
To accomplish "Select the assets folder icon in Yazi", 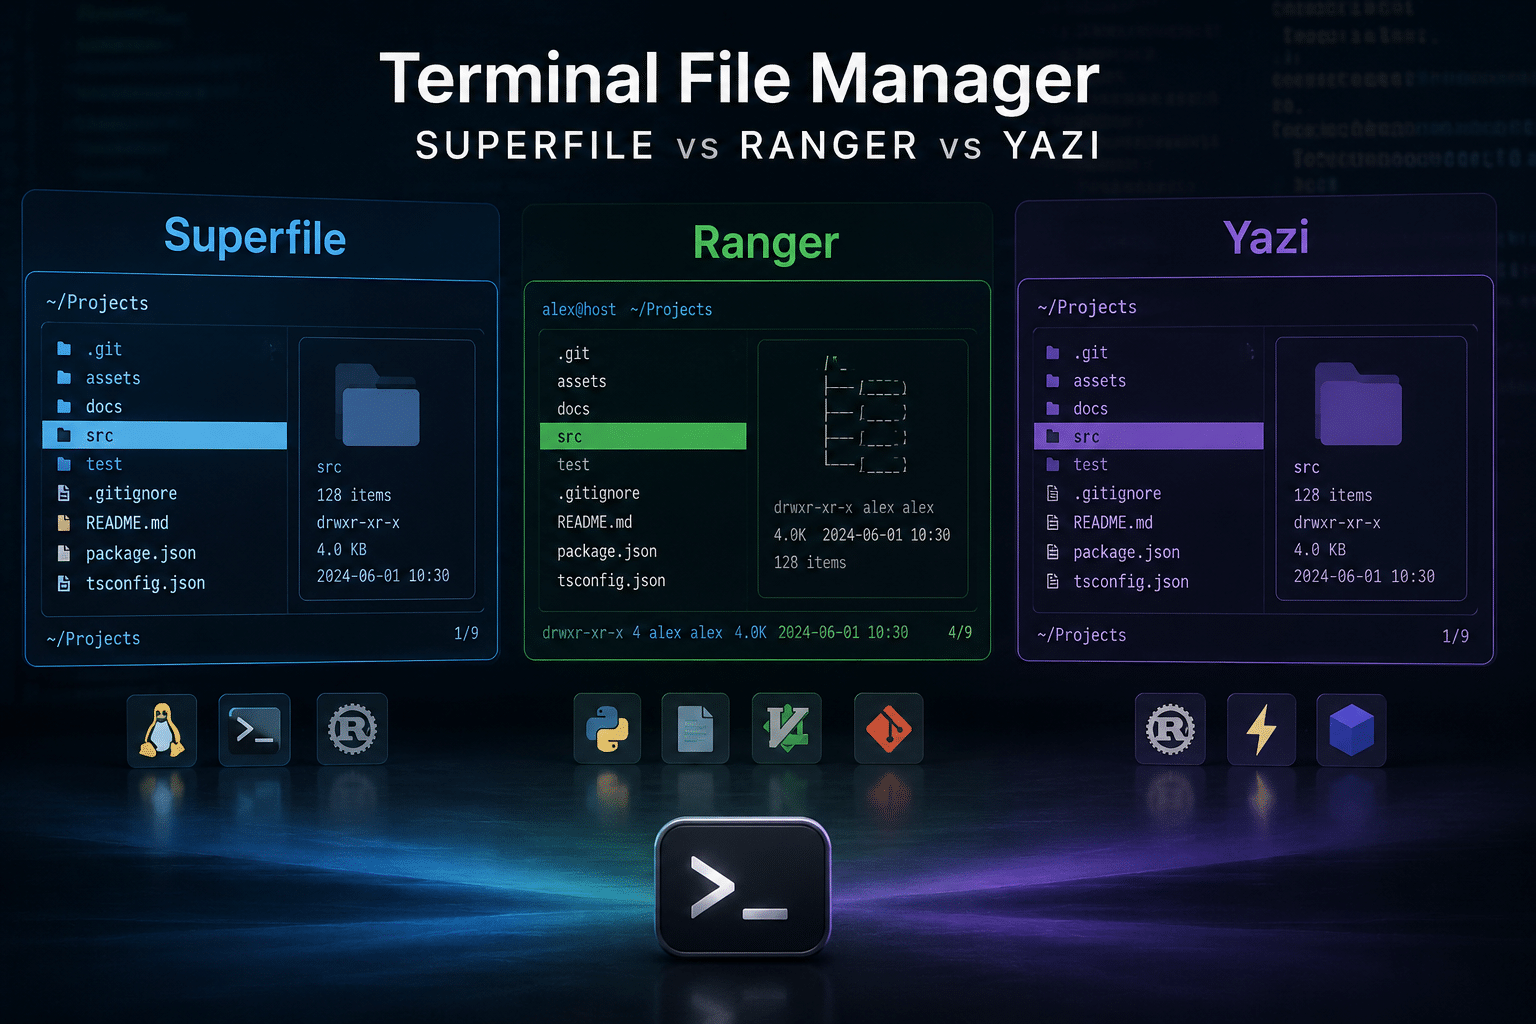I will tap(1052, 381).
